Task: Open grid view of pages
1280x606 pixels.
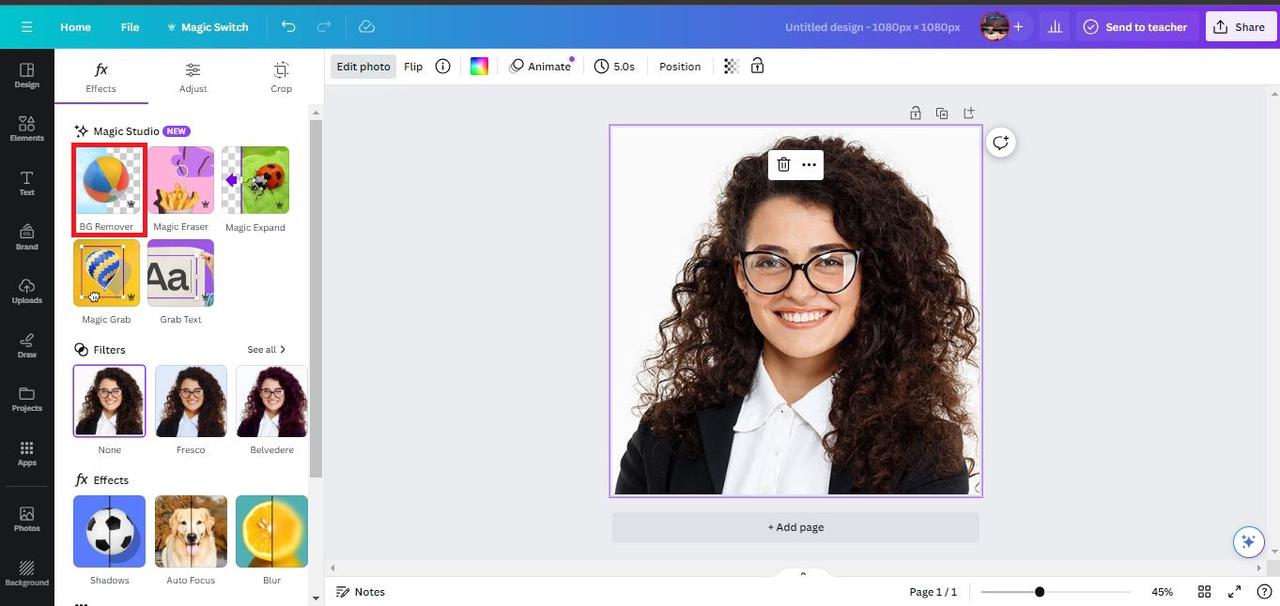Action: pyautogui.click(x=1205, y=592)
